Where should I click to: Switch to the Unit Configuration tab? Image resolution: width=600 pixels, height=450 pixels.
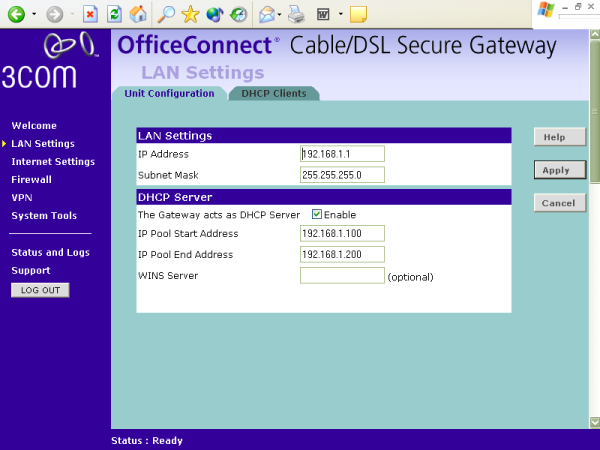click(x=169, y=93)
